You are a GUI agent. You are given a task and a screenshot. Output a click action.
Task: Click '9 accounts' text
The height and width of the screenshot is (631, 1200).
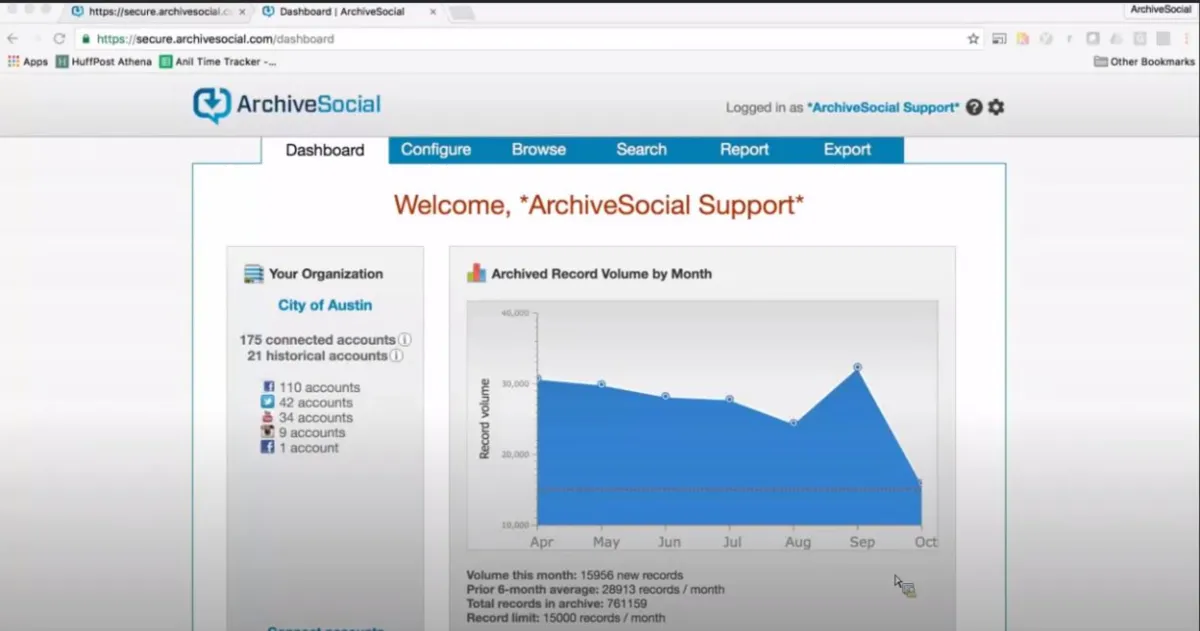312,432
